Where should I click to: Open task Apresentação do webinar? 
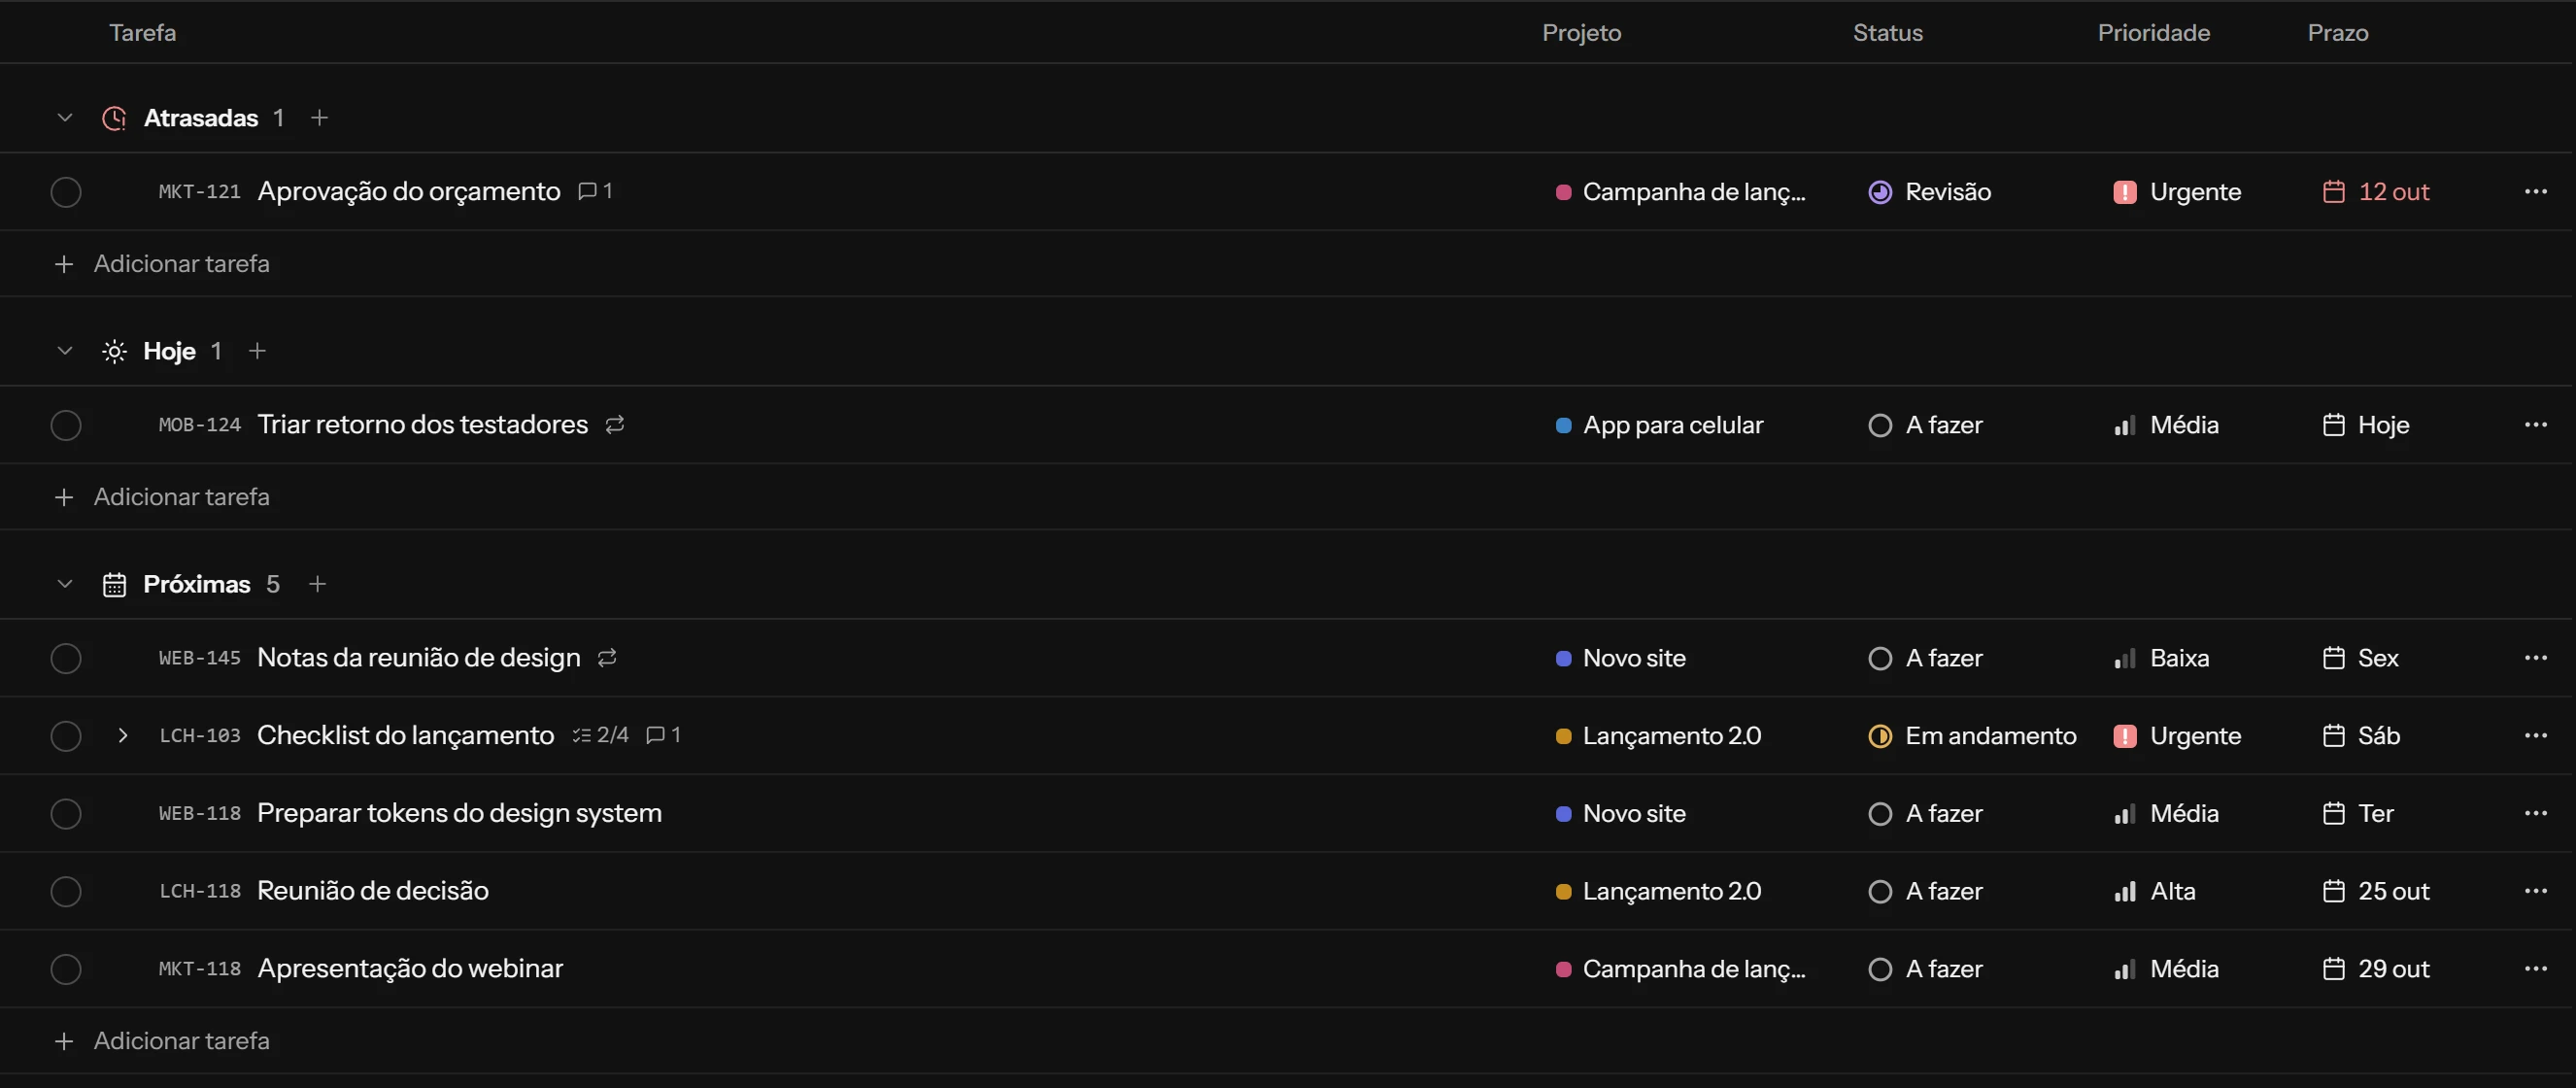410,968
